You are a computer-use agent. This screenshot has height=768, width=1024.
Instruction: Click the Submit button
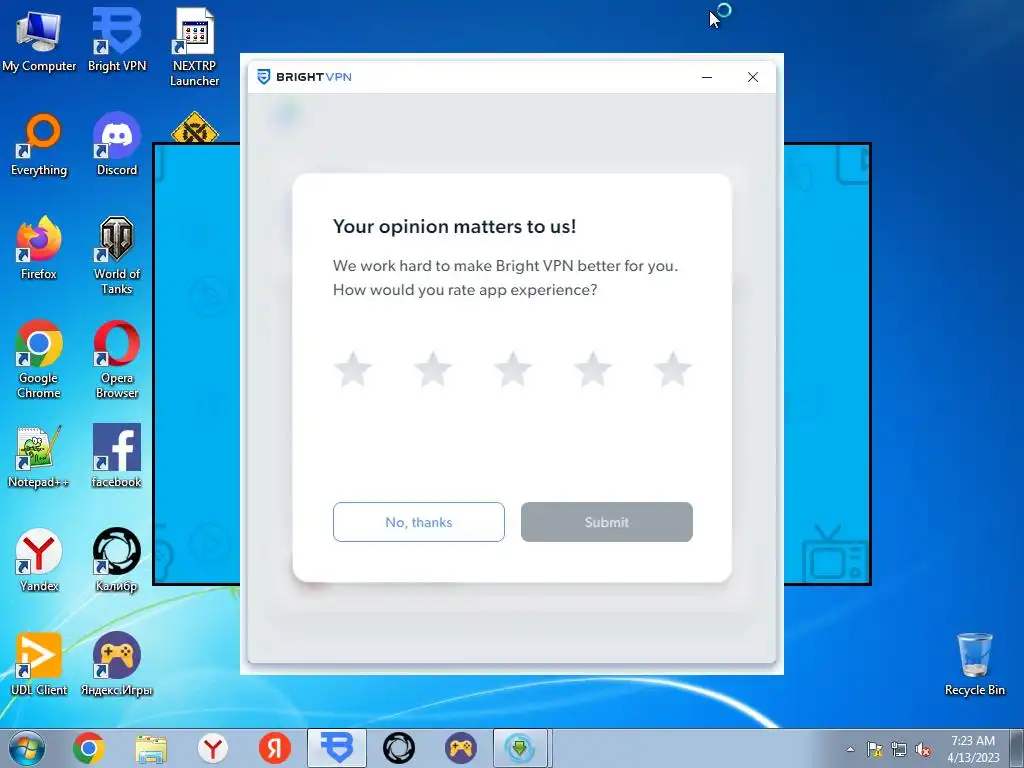click(607, 522)
